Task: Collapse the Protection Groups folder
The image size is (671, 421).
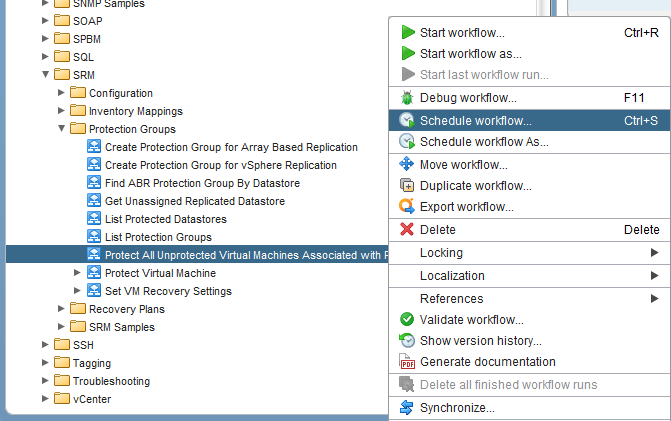Action: pyautogui.click(x=61, y=129)
